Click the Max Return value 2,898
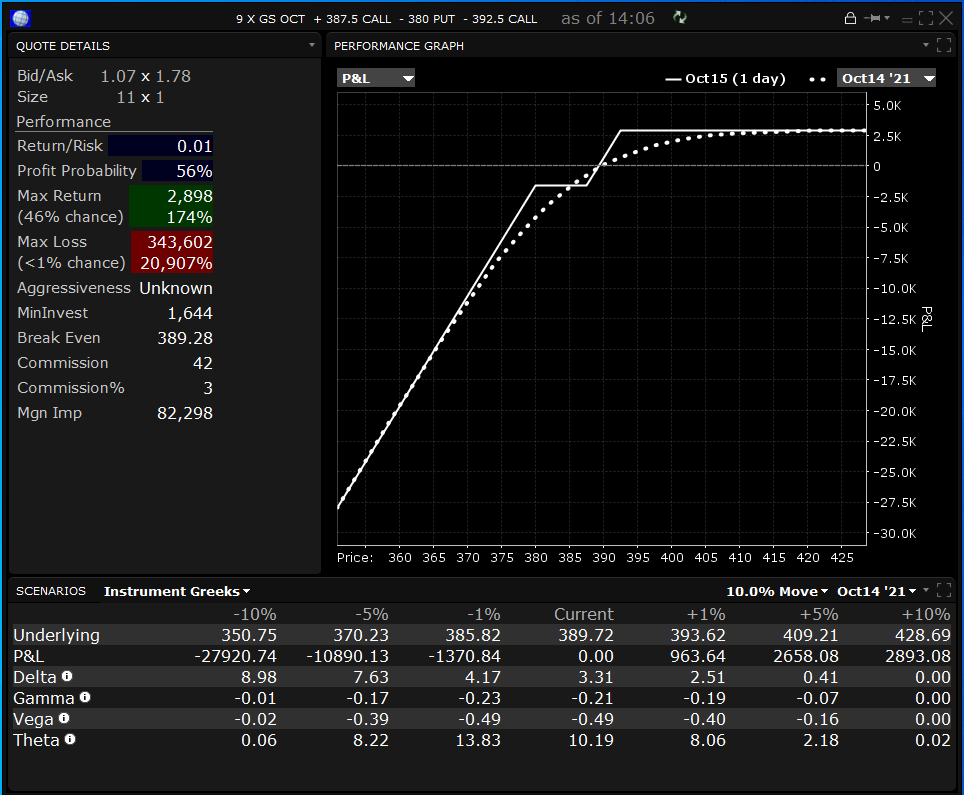Screen dimensions: 964x795 point(190,196)
